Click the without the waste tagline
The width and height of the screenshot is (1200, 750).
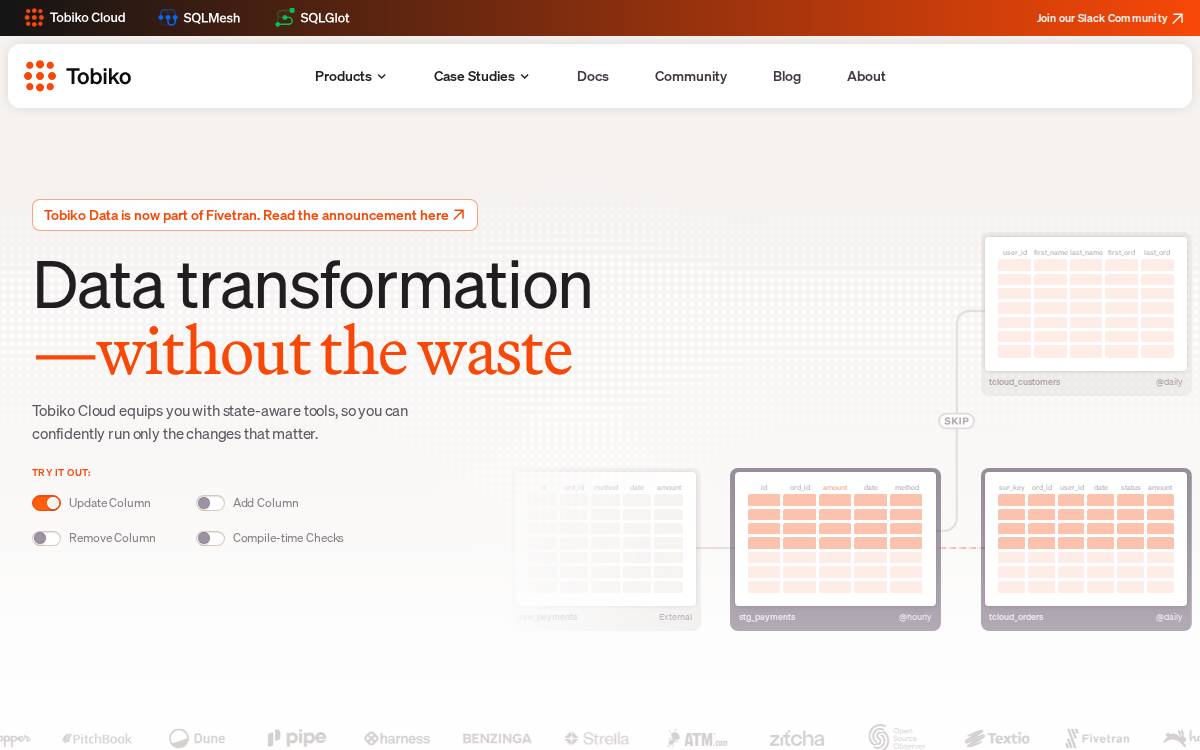(302, 351)
